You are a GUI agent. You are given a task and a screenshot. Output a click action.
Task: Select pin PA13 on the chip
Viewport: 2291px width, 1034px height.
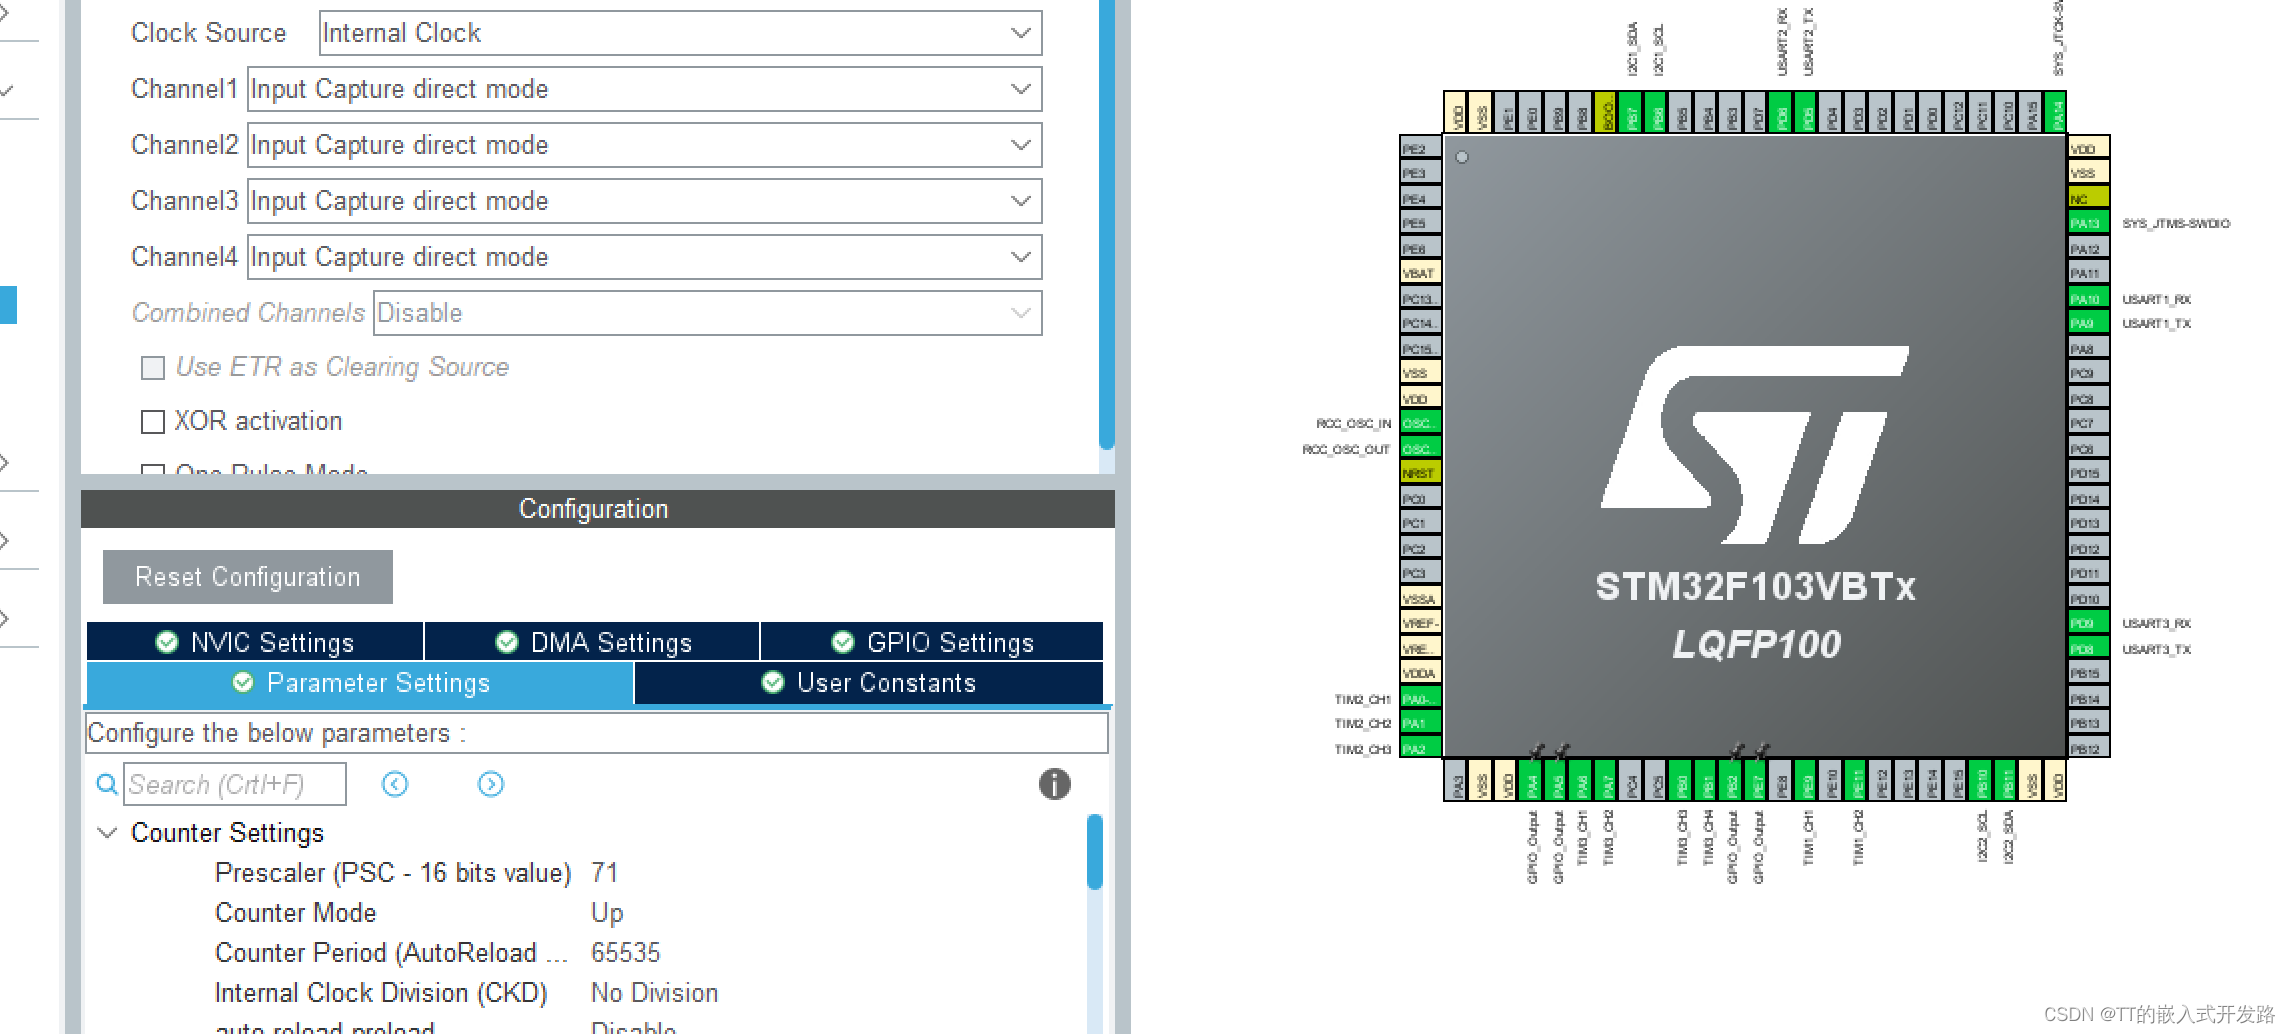[2088, 223]
